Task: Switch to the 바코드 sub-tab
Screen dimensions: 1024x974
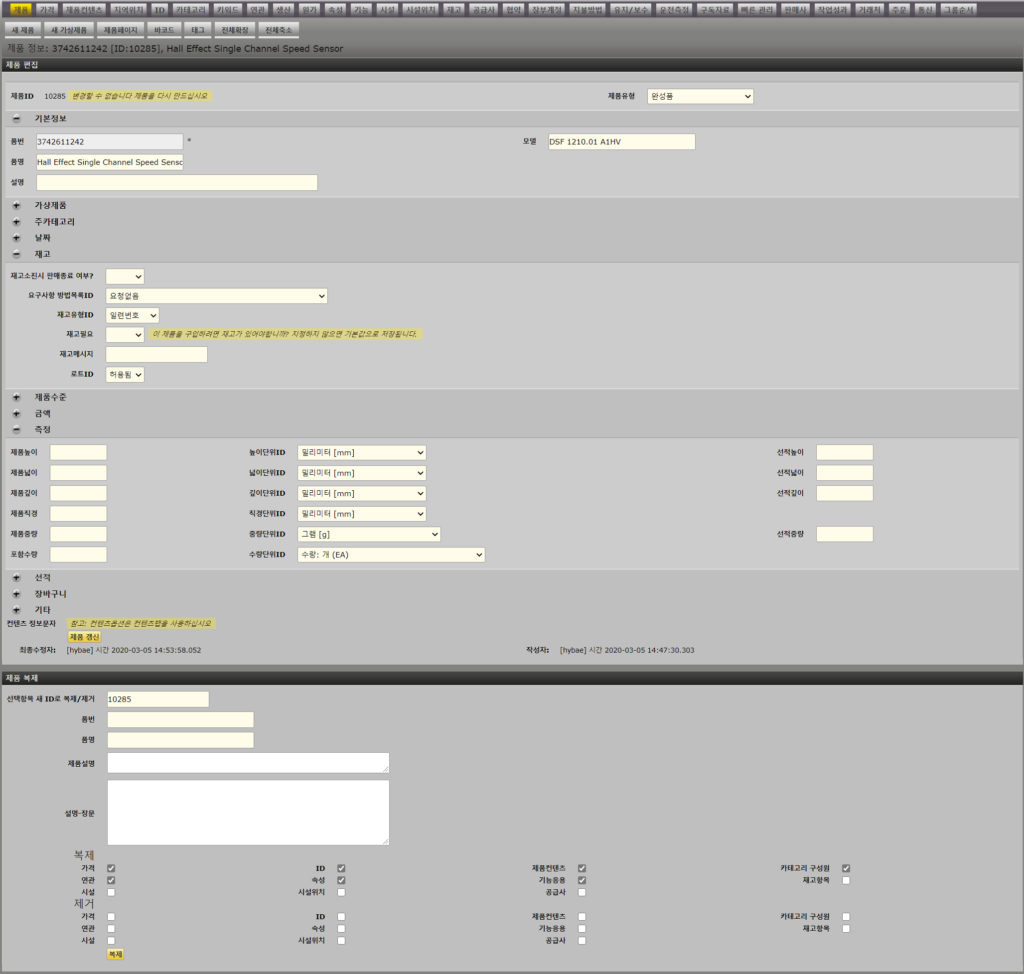Action: (164, 30)
